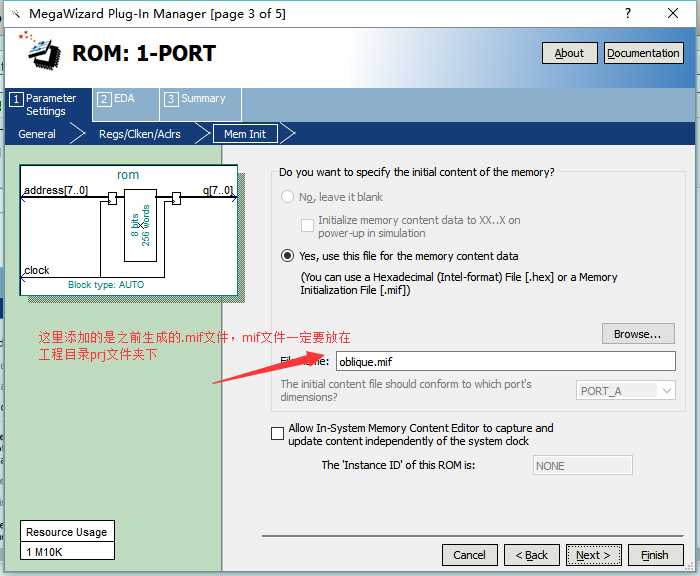Click the 'q[7..0]' output port label
700x576 pixels.
tap(218, 191)
